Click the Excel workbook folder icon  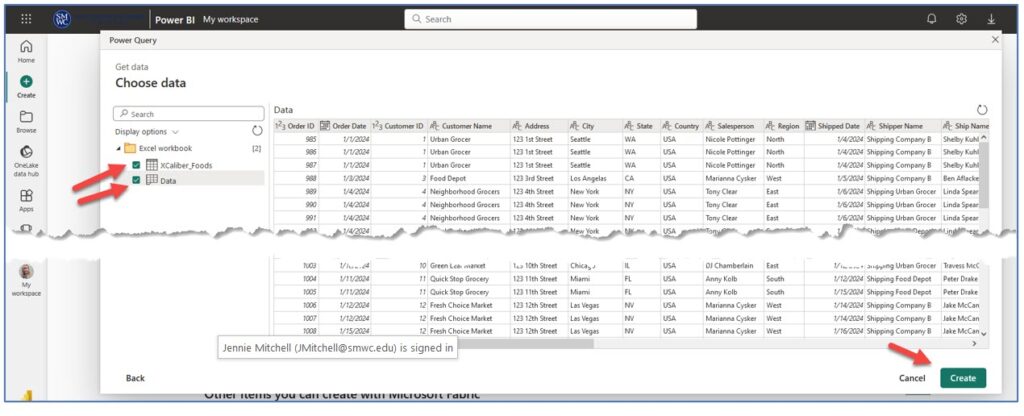(x=130, y=148)
